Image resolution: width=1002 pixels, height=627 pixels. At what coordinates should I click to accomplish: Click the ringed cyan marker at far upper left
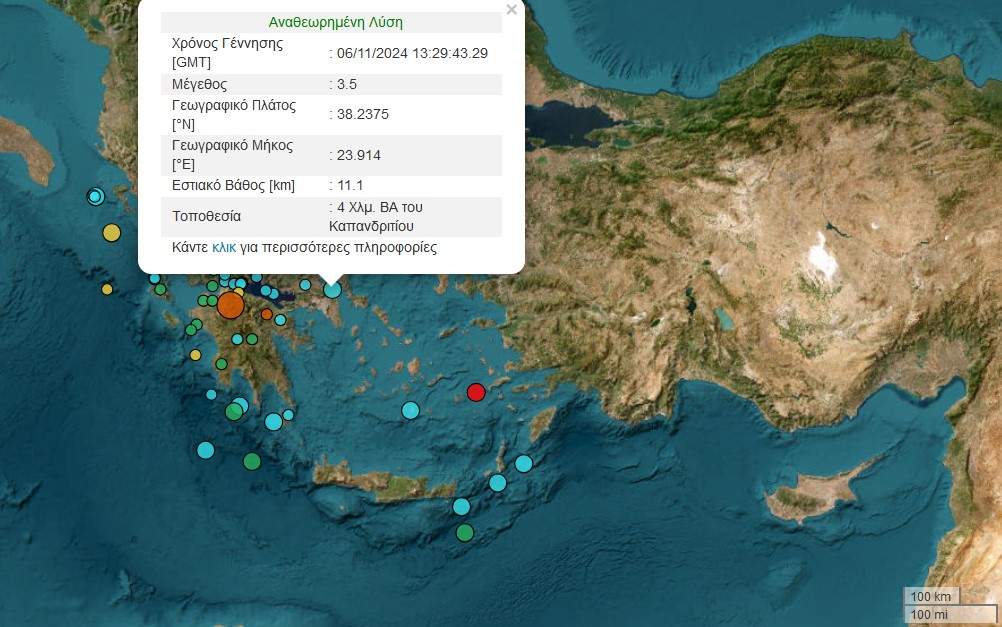pos(95,196)
